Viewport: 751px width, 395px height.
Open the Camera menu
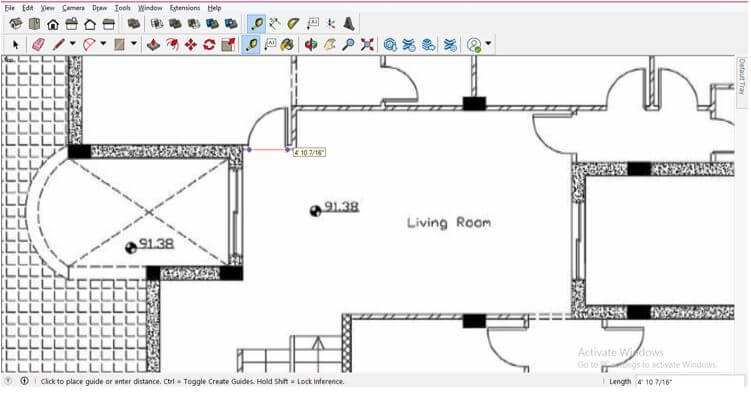coord(73,8)
